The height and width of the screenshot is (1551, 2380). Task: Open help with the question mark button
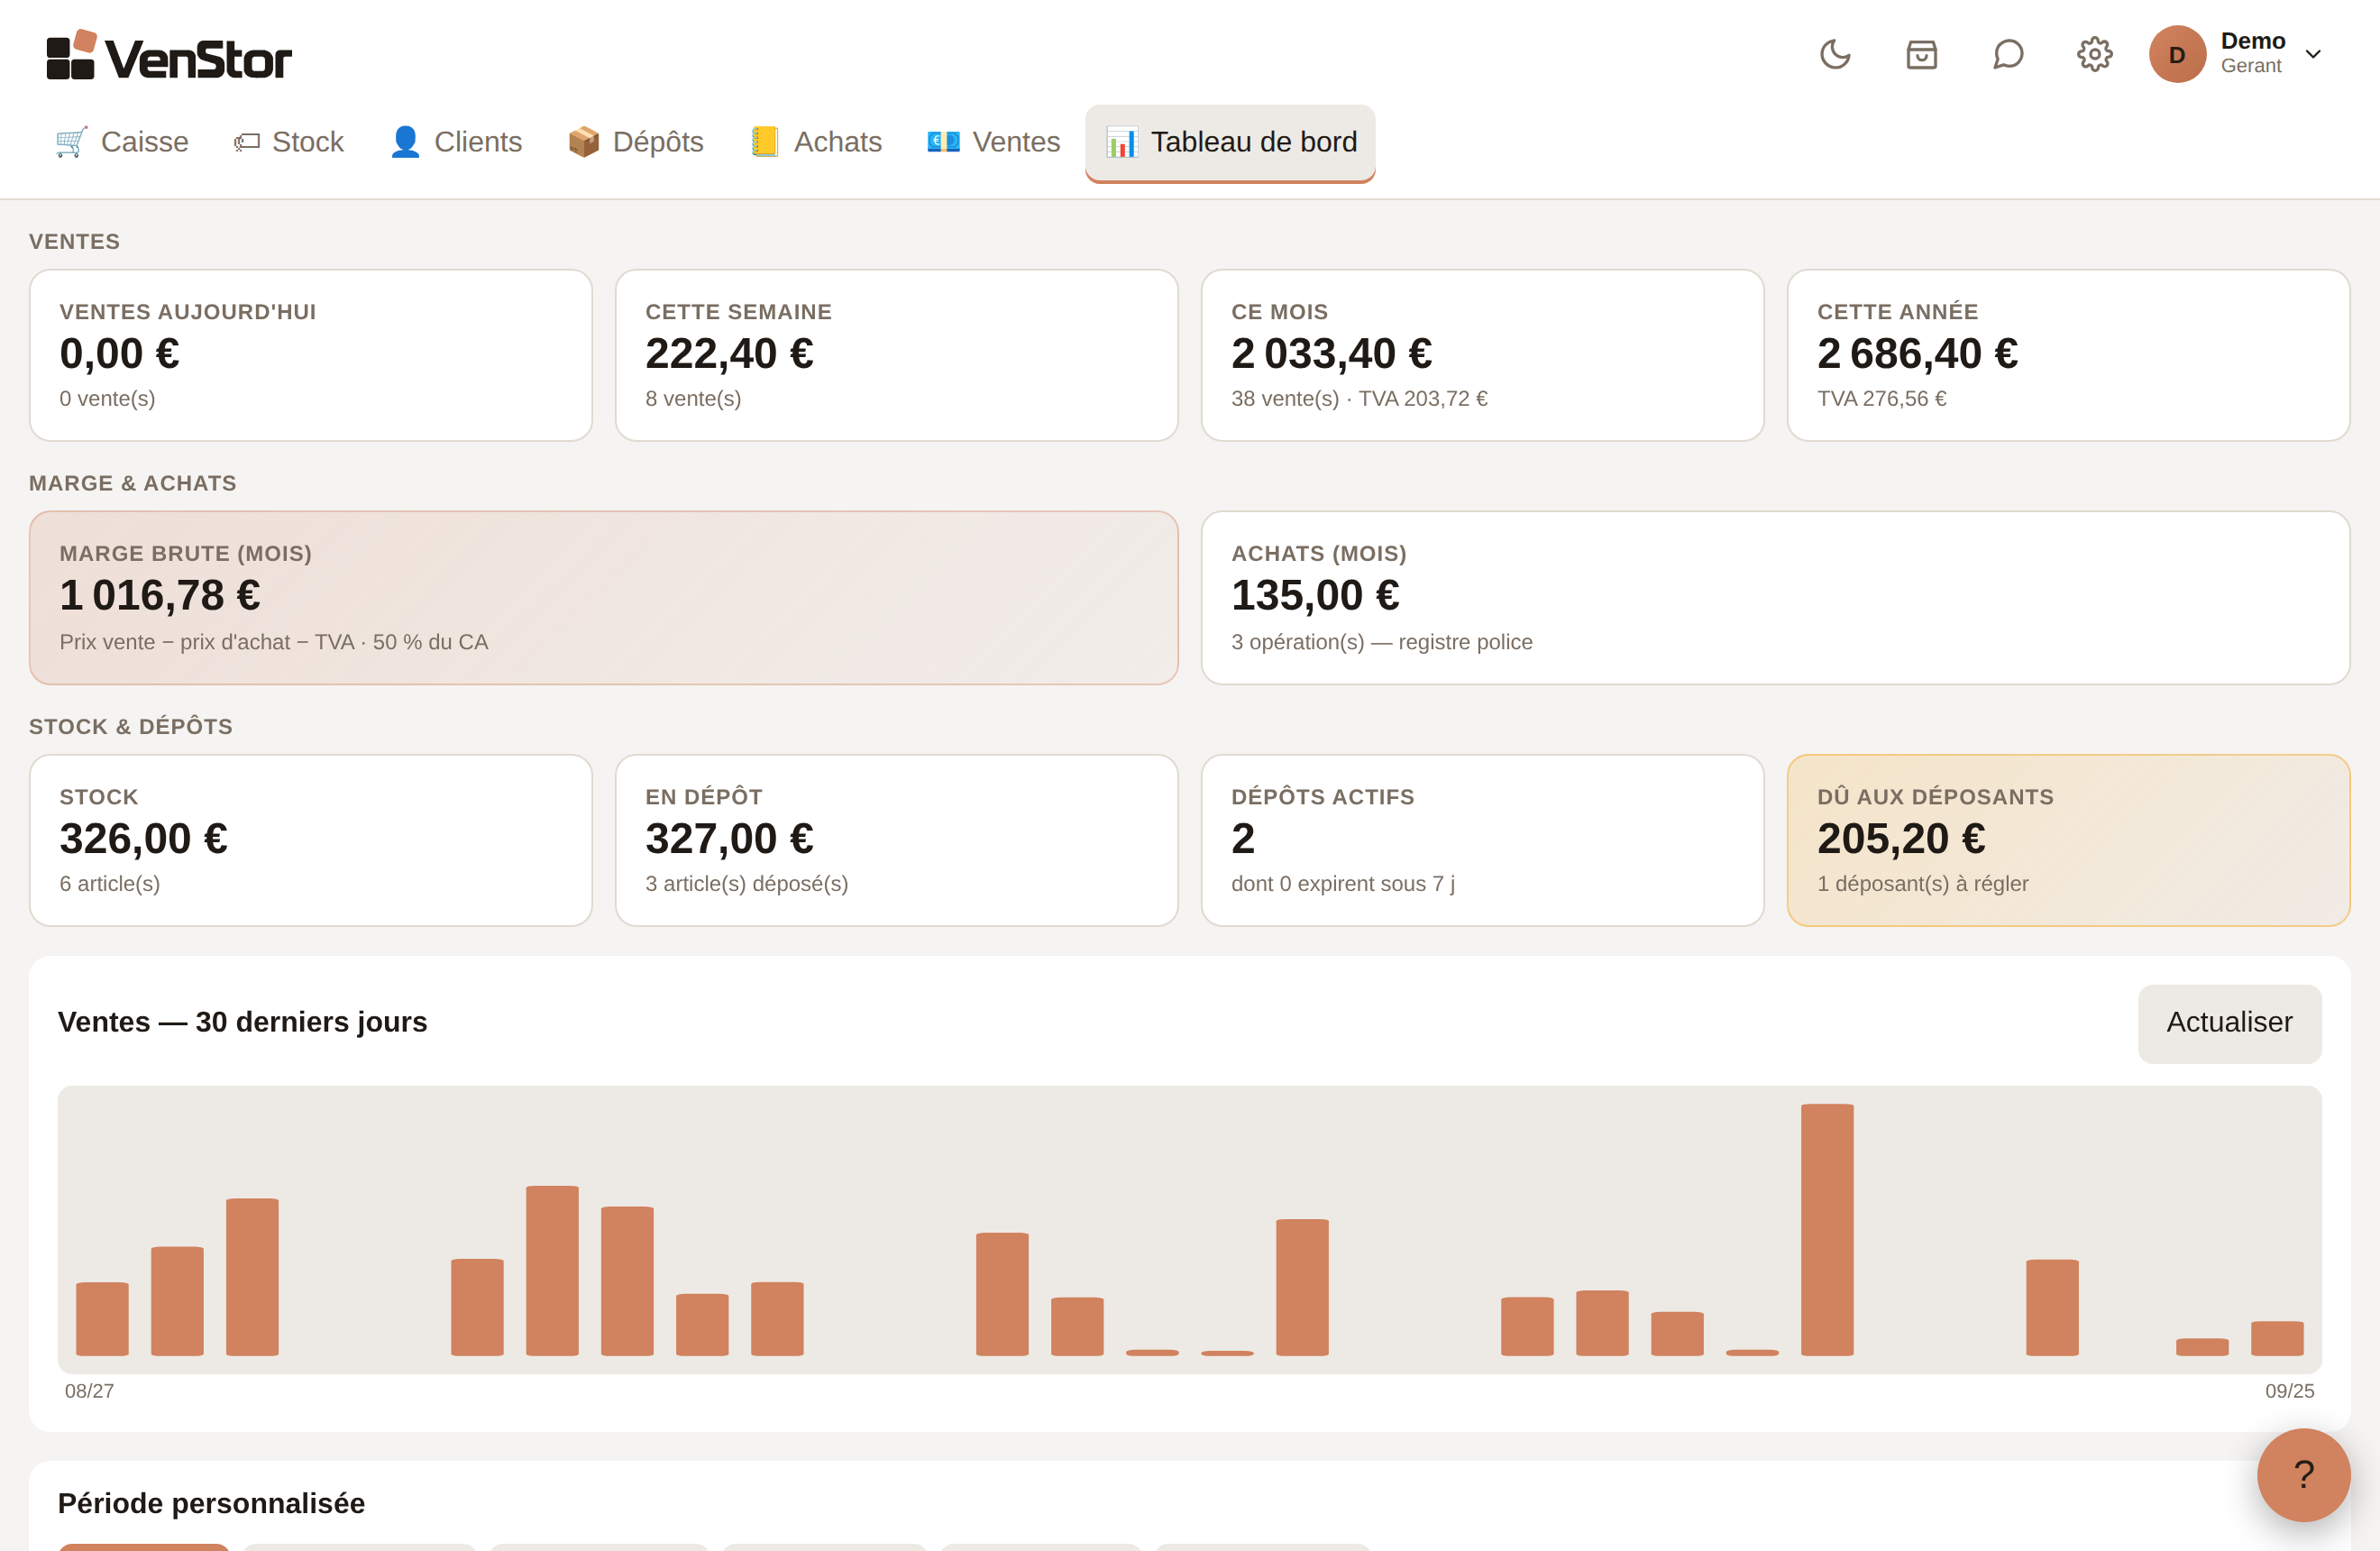[2303, 1474]
